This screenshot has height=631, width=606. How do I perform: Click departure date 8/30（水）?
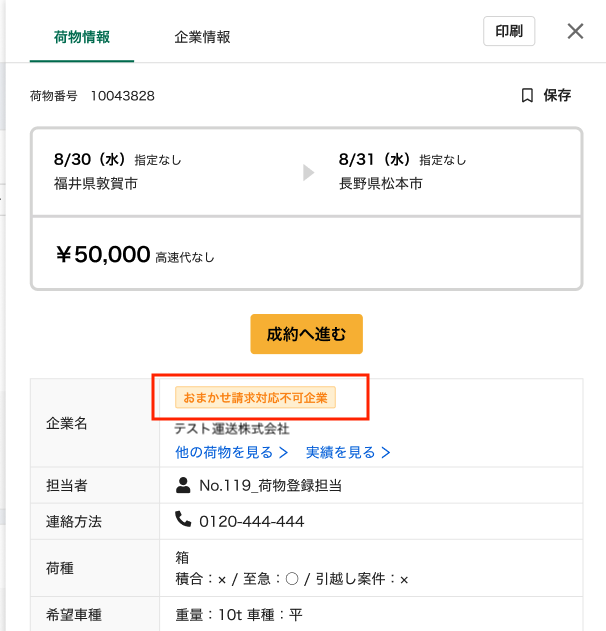(x=92, y=159)
